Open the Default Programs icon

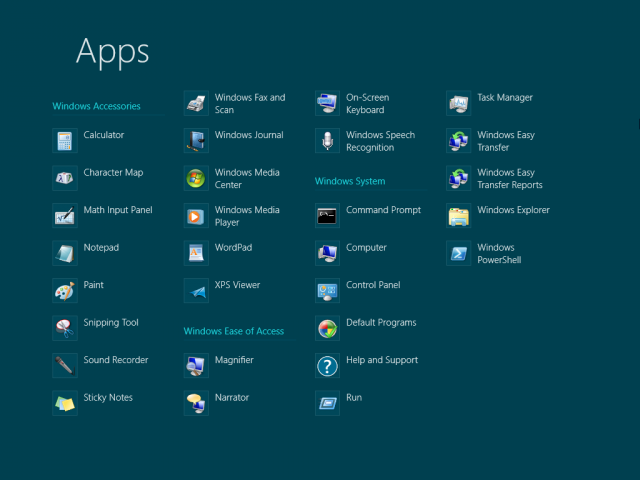tap(327, 329)
